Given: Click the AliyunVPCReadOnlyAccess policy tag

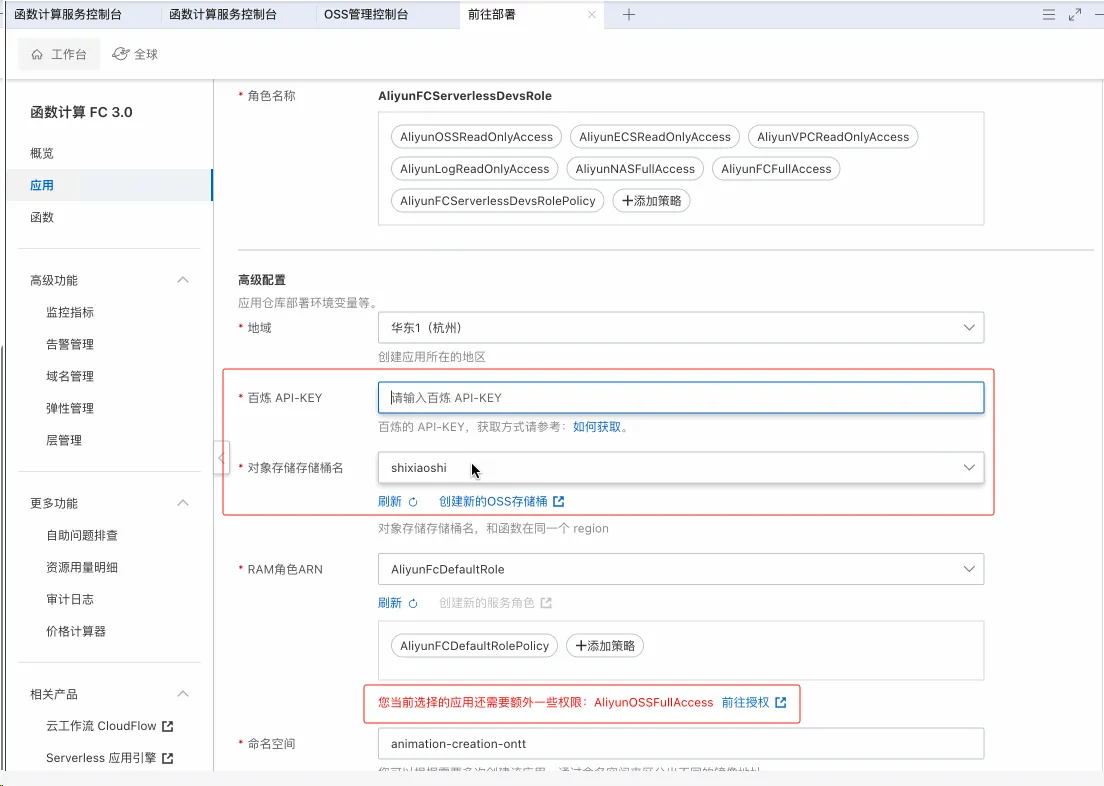Looking at the screenshot, I should 833,137.
